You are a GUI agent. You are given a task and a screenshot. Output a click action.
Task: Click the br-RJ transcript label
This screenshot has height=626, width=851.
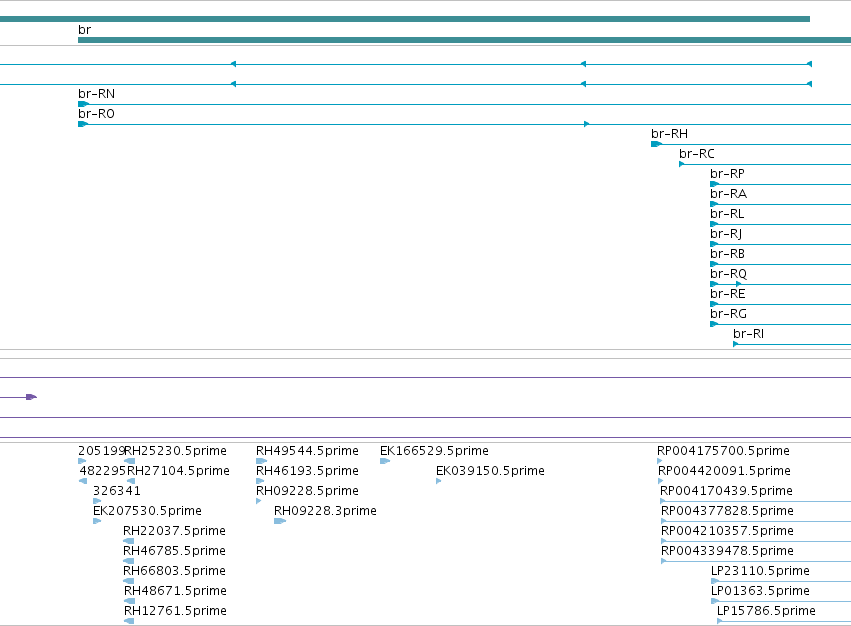click(x=726, y=234)
